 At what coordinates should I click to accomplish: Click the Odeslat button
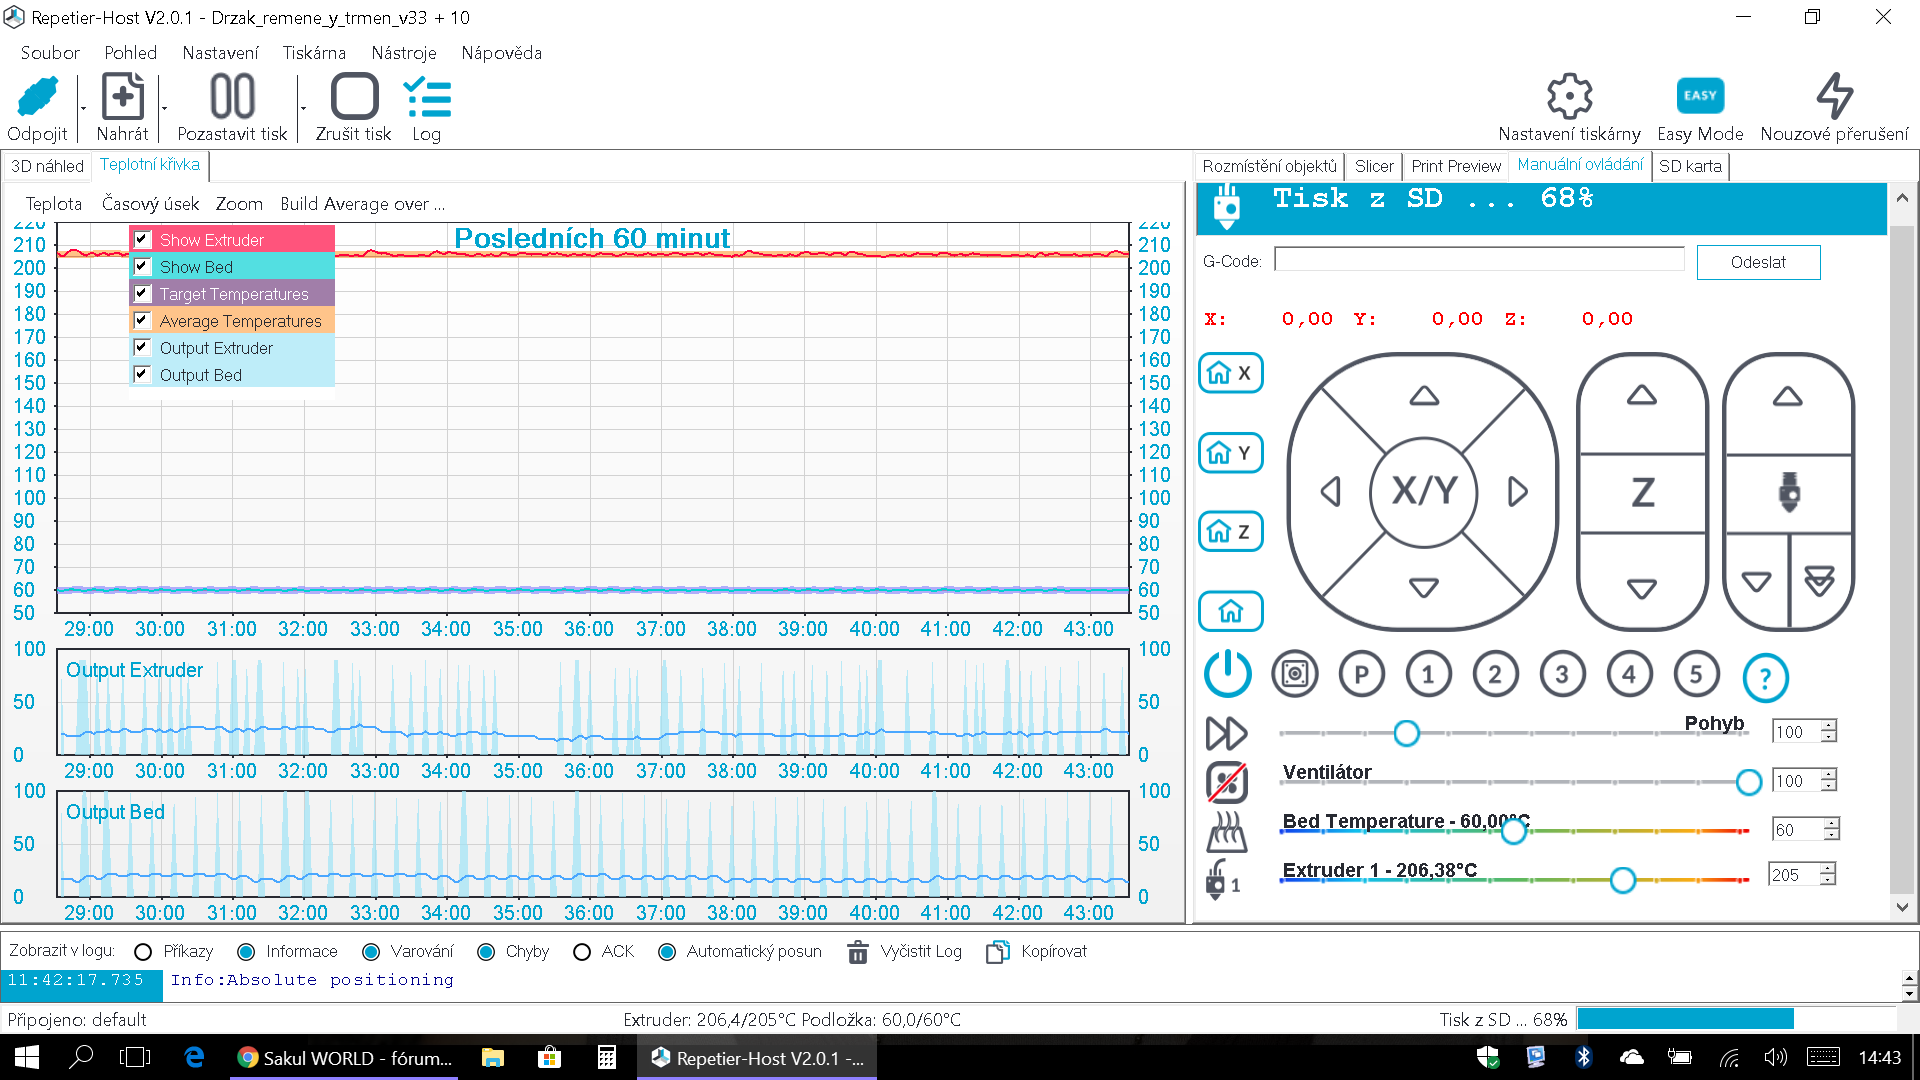(x=1757, y=262)
